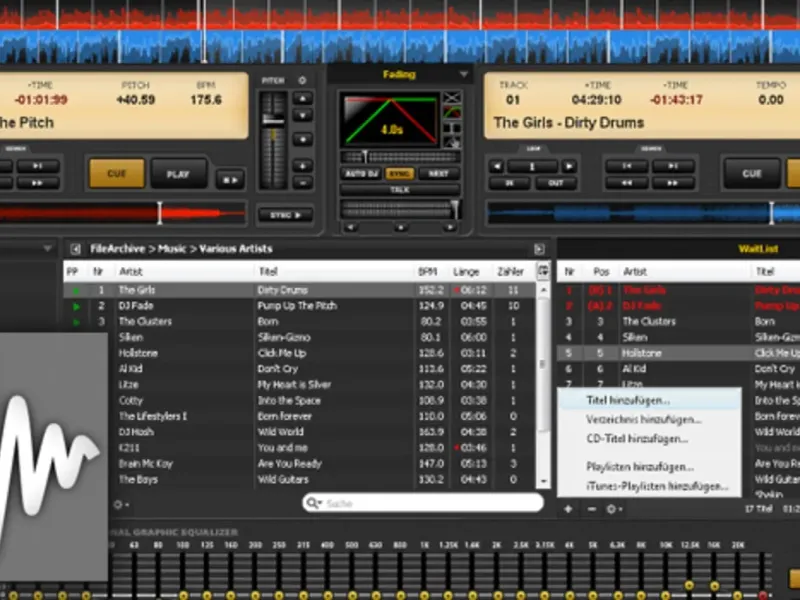Select the two-squares cut fade icon
This screenshot has height=600, width=800.
[452, 128]
